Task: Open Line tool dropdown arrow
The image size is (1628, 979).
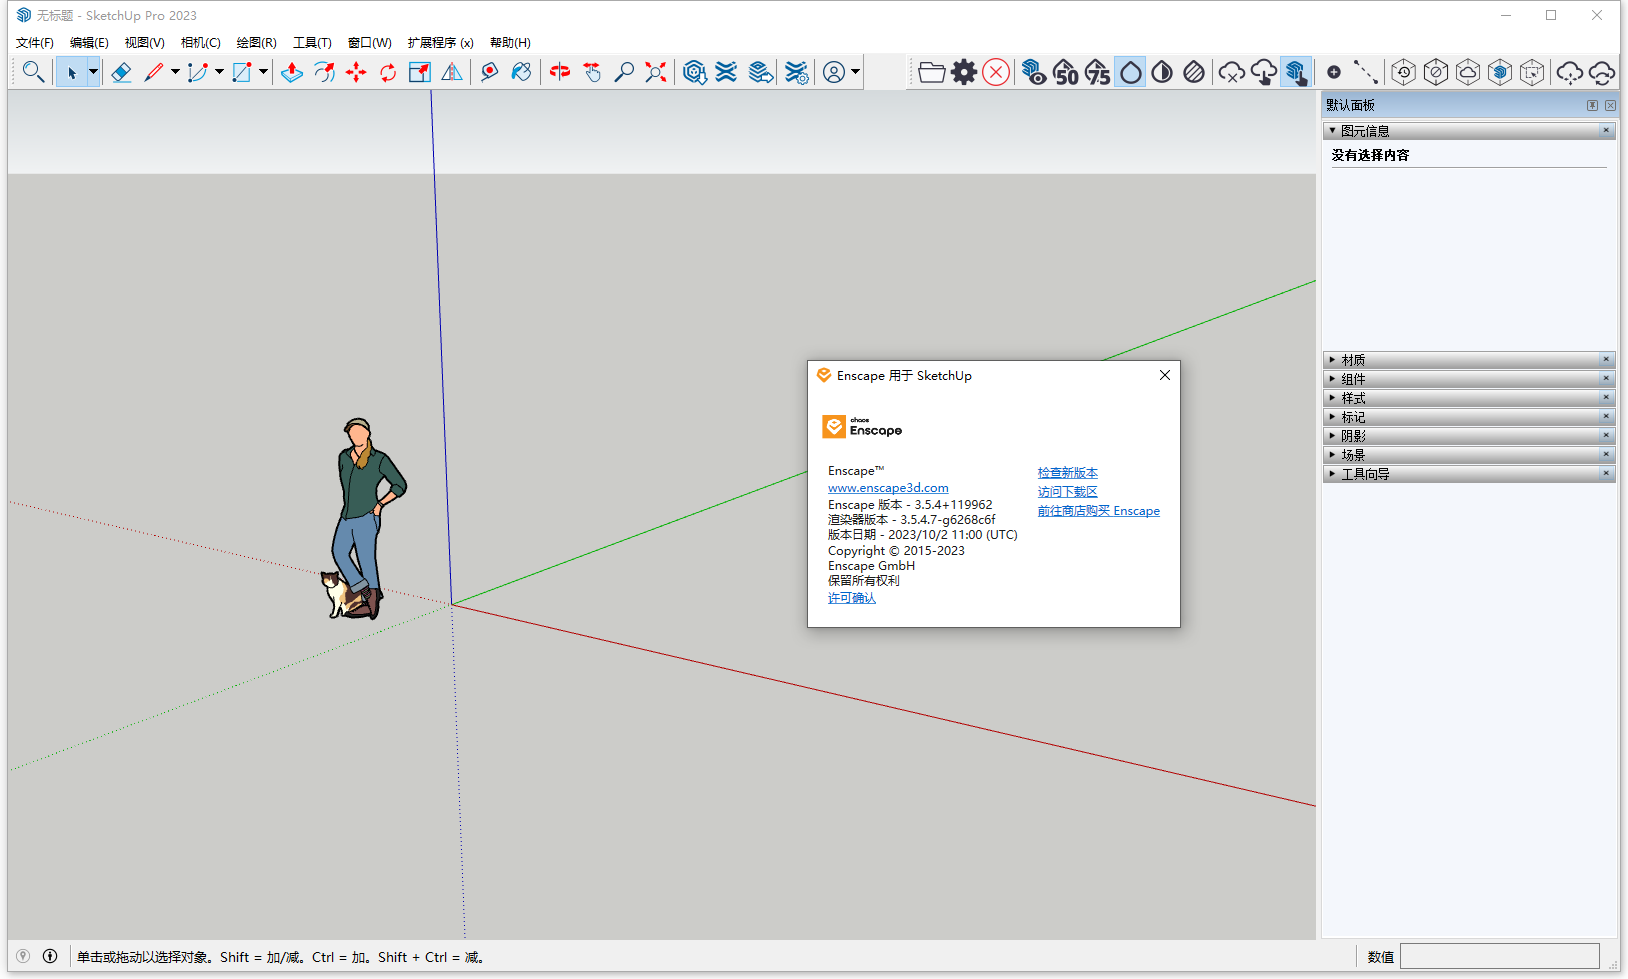Action: pyautogui.click(x=175, y=72)
